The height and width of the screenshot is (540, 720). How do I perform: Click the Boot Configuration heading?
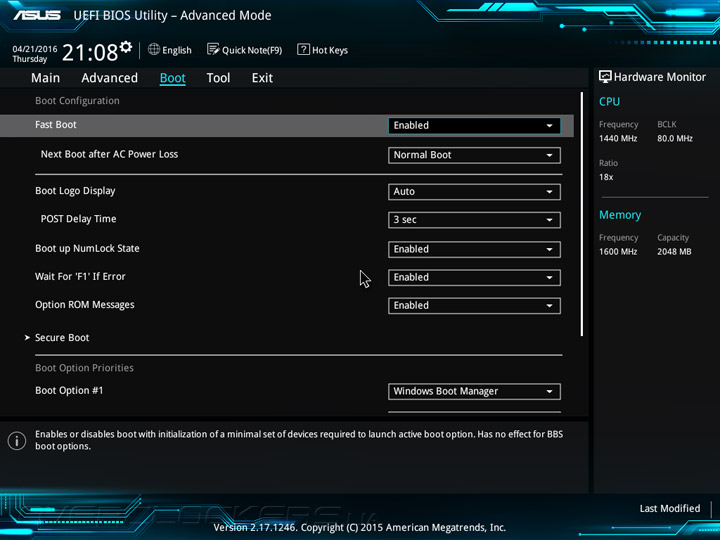point(77,101)
